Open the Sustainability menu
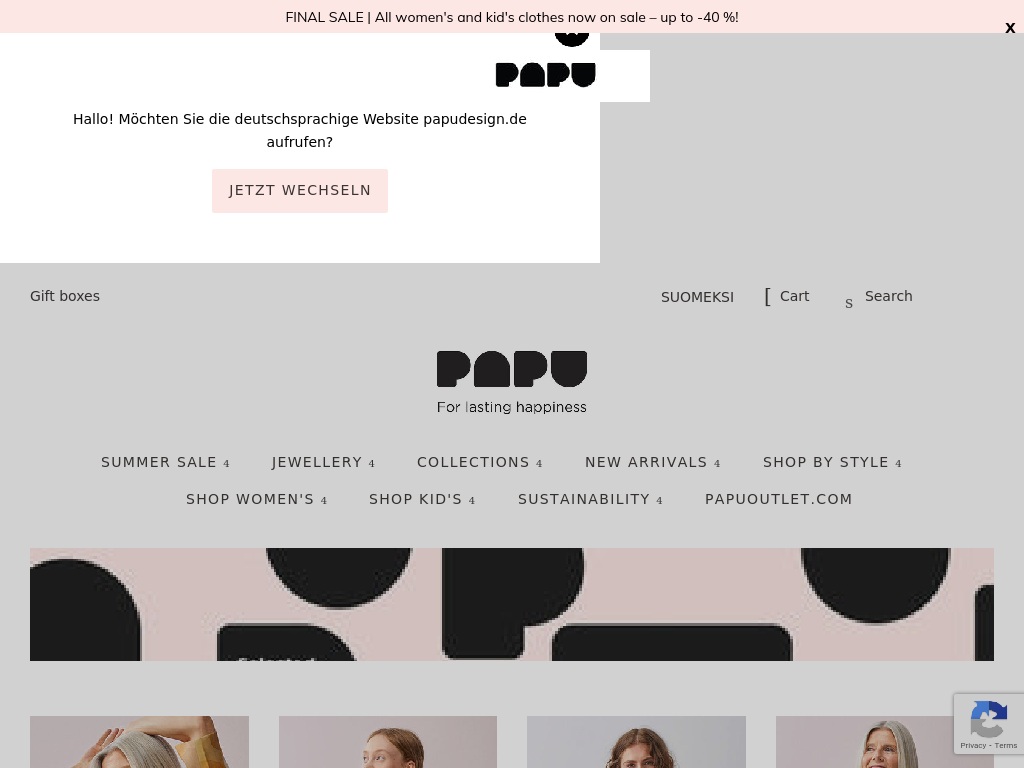Screen dimensions: 1024x768 point(590,499)
